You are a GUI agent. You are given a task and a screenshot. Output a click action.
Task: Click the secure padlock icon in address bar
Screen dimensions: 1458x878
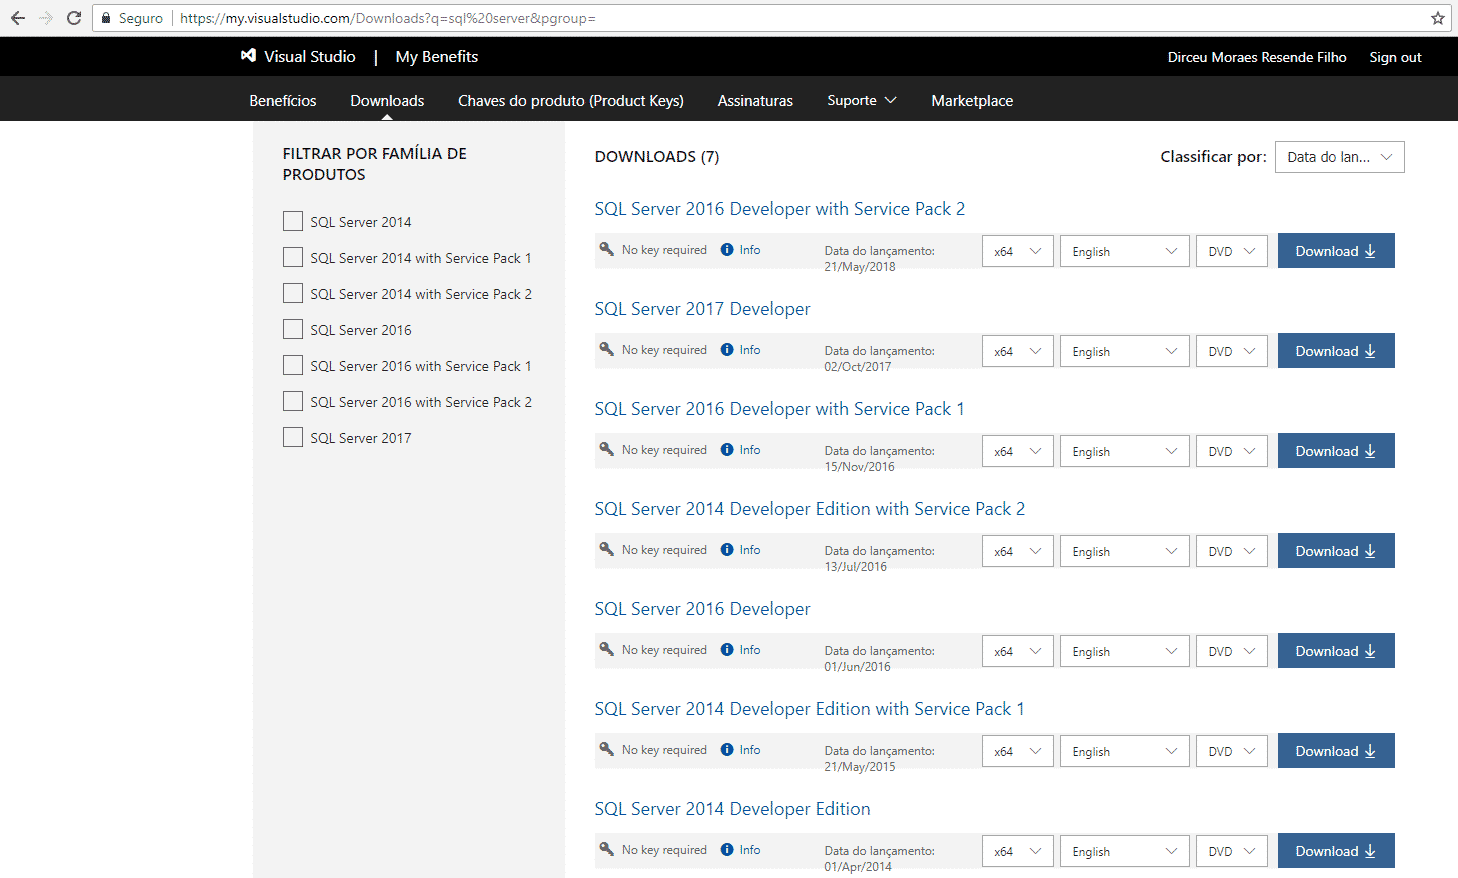pos(106,18)
